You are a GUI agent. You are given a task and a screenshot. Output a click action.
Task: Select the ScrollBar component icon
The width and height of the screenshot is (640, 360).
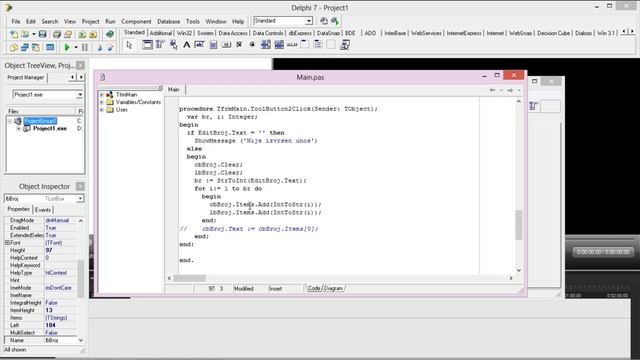[292, 45]
